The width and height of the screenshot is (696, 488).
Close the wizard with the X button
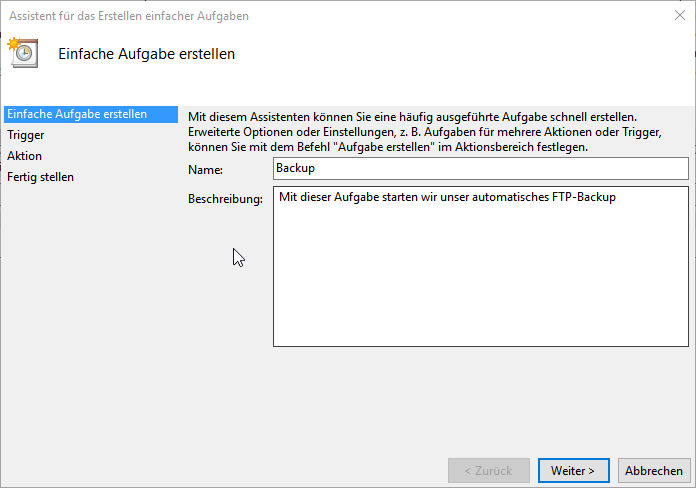click(x=680, y=16)
